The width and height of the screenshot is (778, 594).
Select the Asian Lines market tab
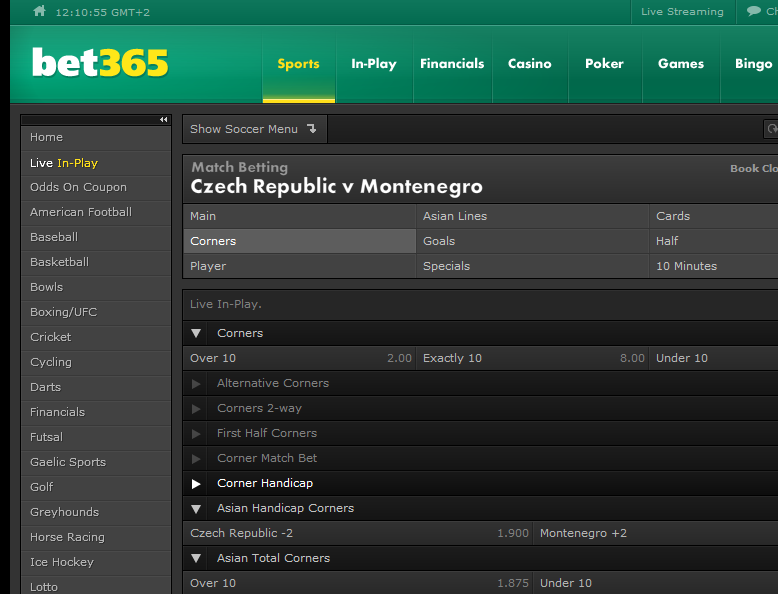532,216
